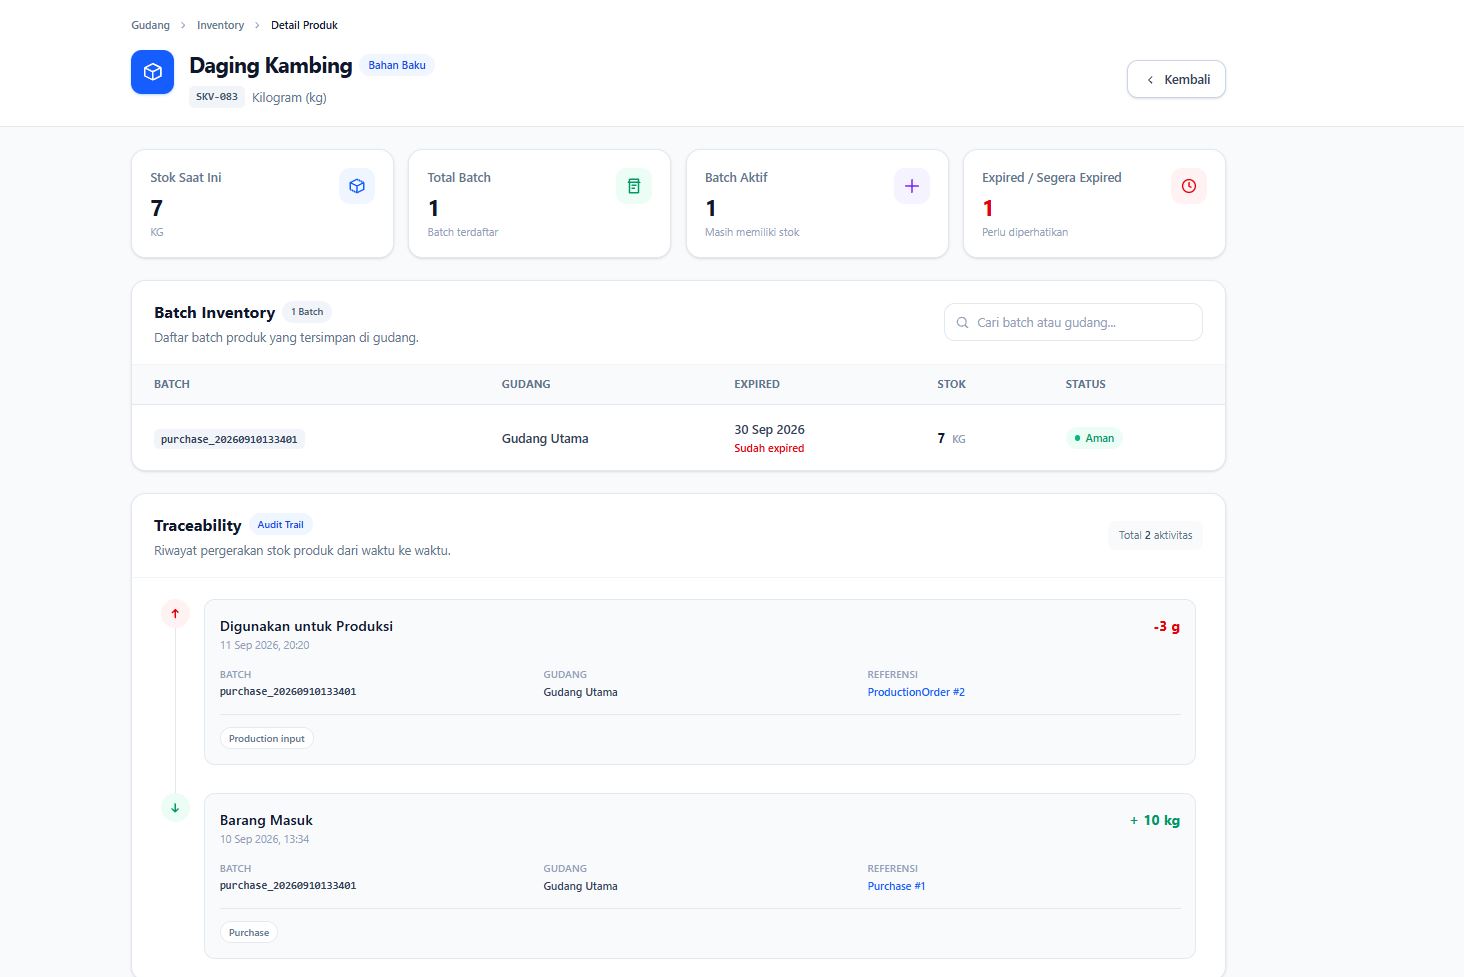Click the SKV-083 product code tag
1464x977 pixels.
click(x=217, y=97)
